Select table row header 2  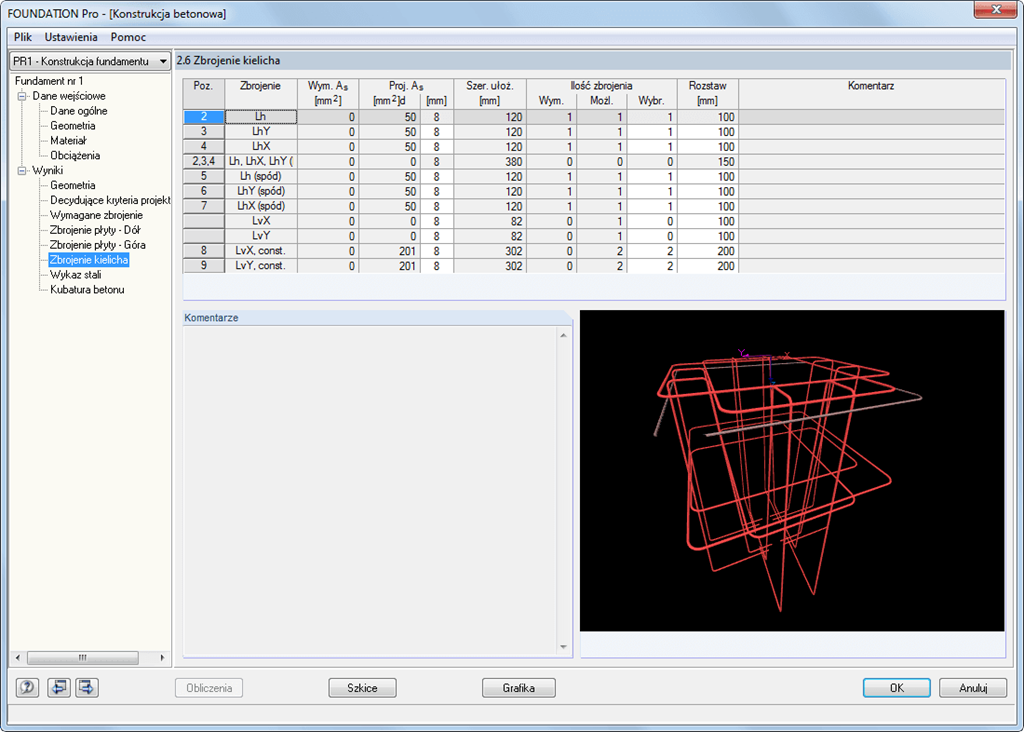pos(204,117)
